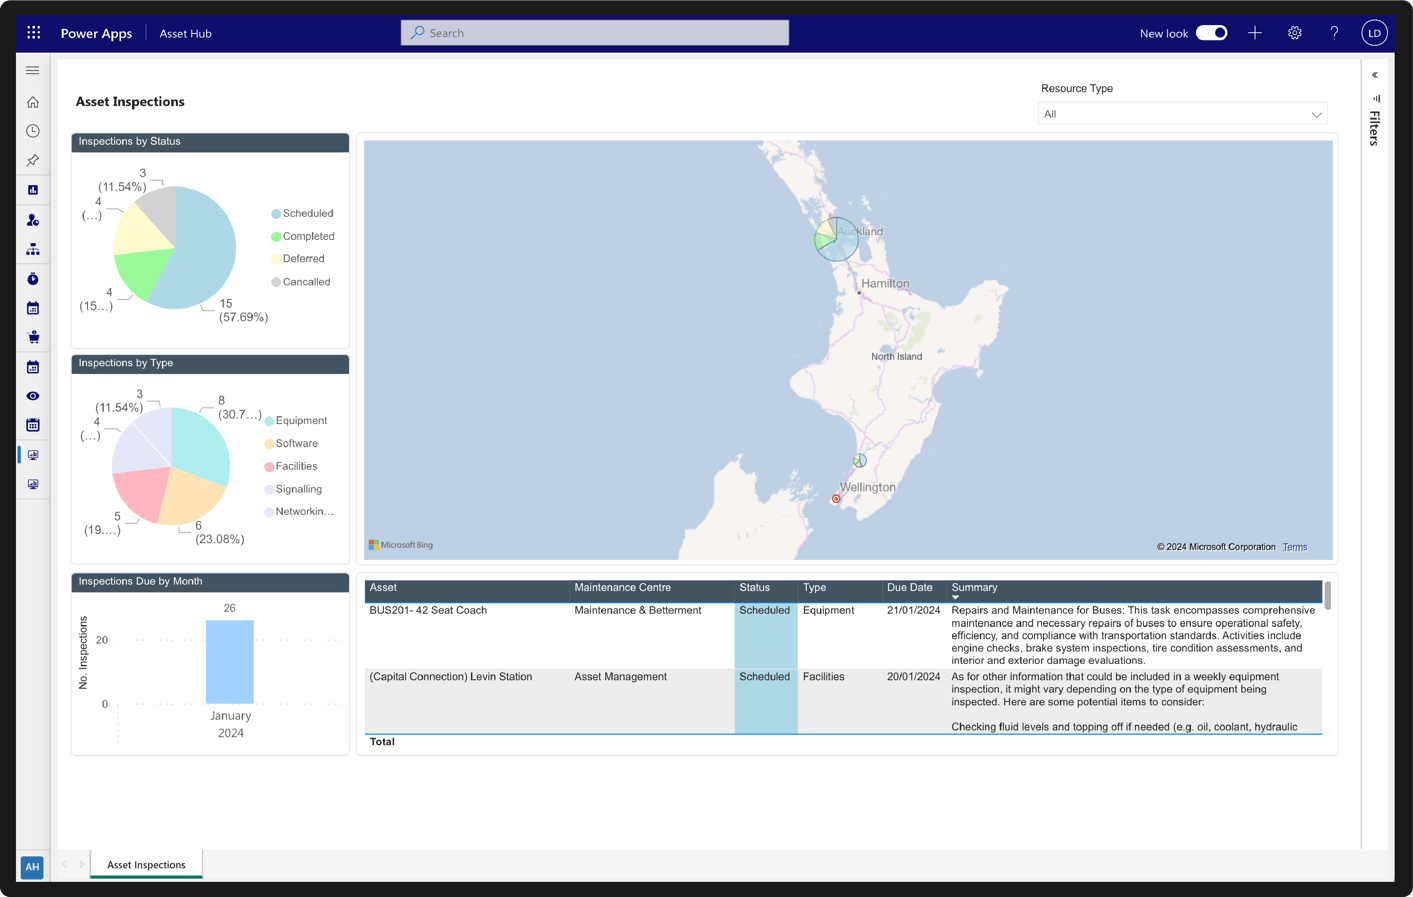1413x897 pixels.
Task: Expand the Filters pane with the chevron
Action: point(1375,75)
